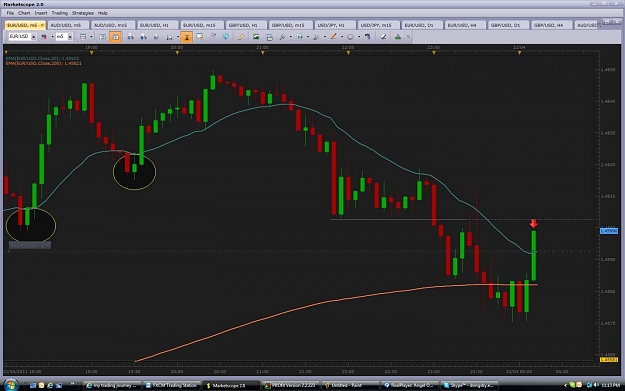Click the gray curved-arrow icon
This screenshot has width=625, height=391.
[x=213, y=36]
